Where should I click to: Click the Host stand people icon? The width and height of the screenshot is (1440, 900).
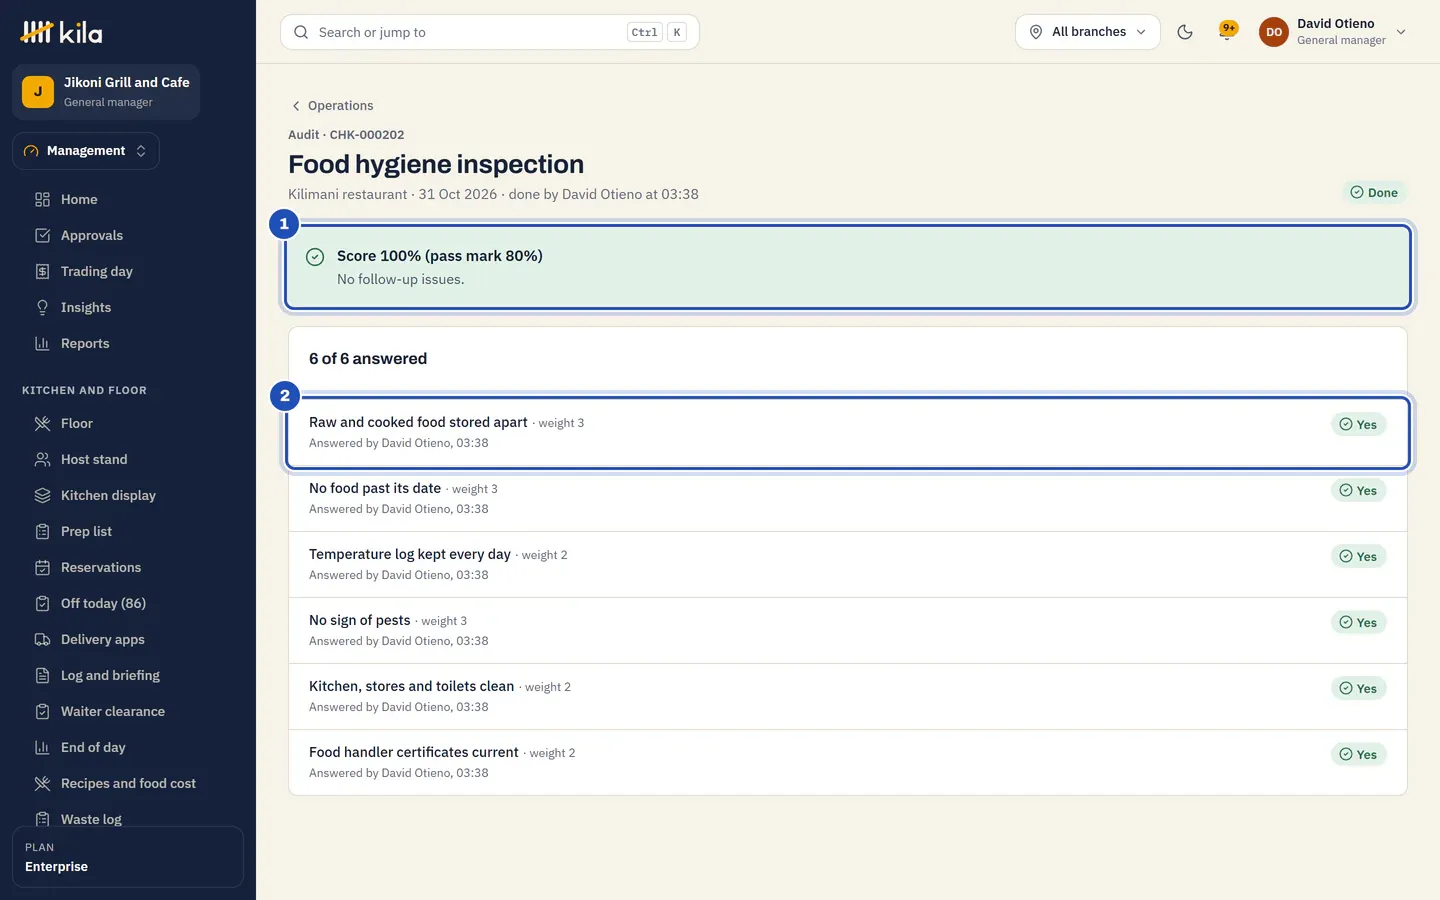[x=42, y=459]
